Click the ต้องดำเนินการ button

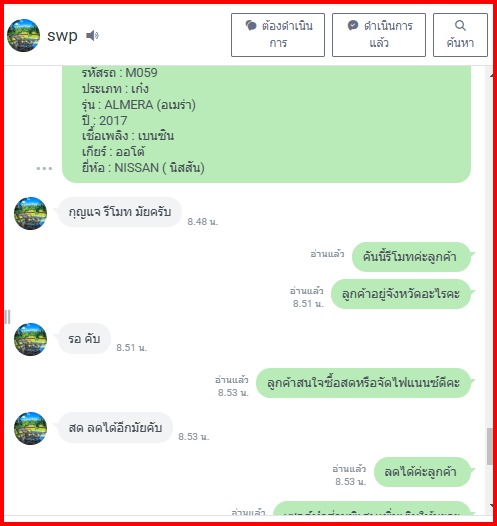[x=278, y=35]
